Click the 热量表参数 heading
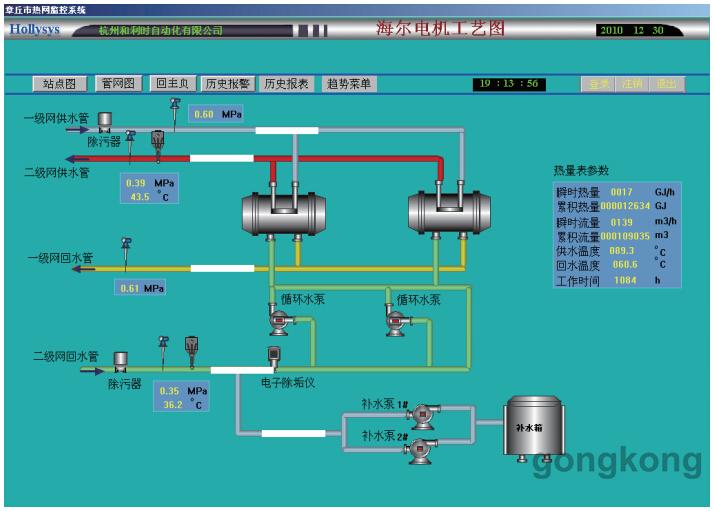 pos(581,171)
